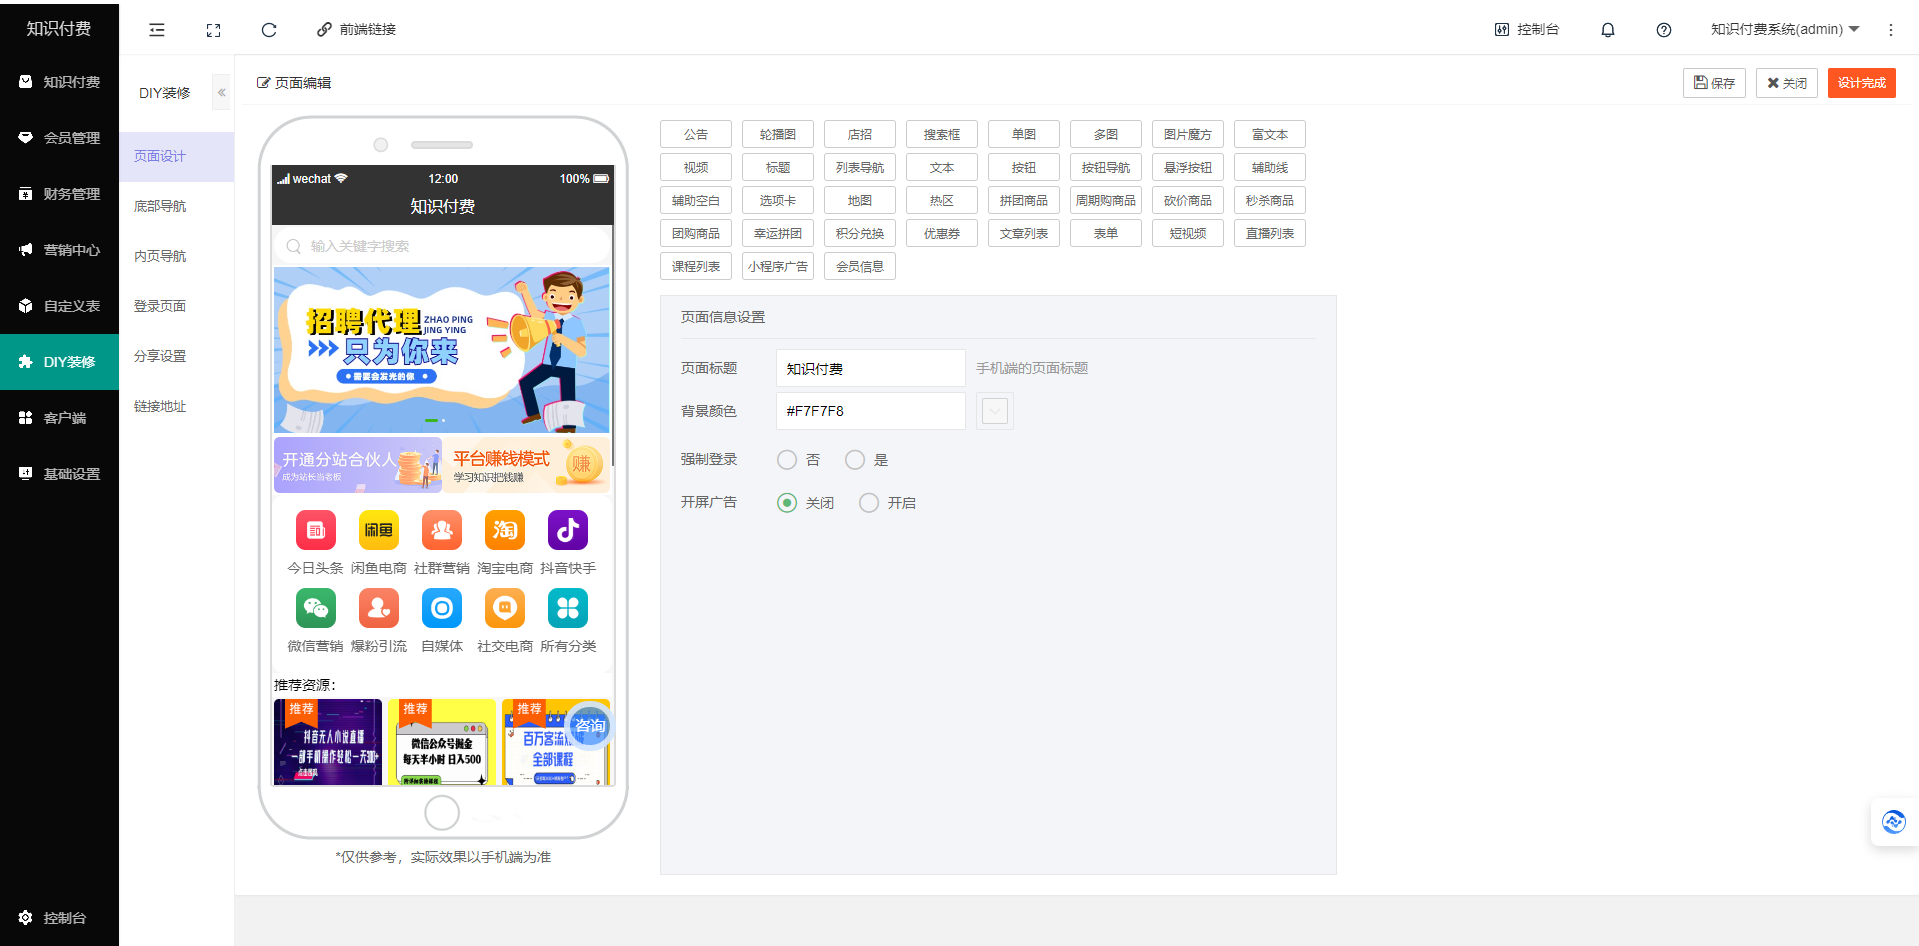This screenshot has height=946, width=1919.
Task: Select 关闭 for 开屏广告
Action: (x=787, y=503)
